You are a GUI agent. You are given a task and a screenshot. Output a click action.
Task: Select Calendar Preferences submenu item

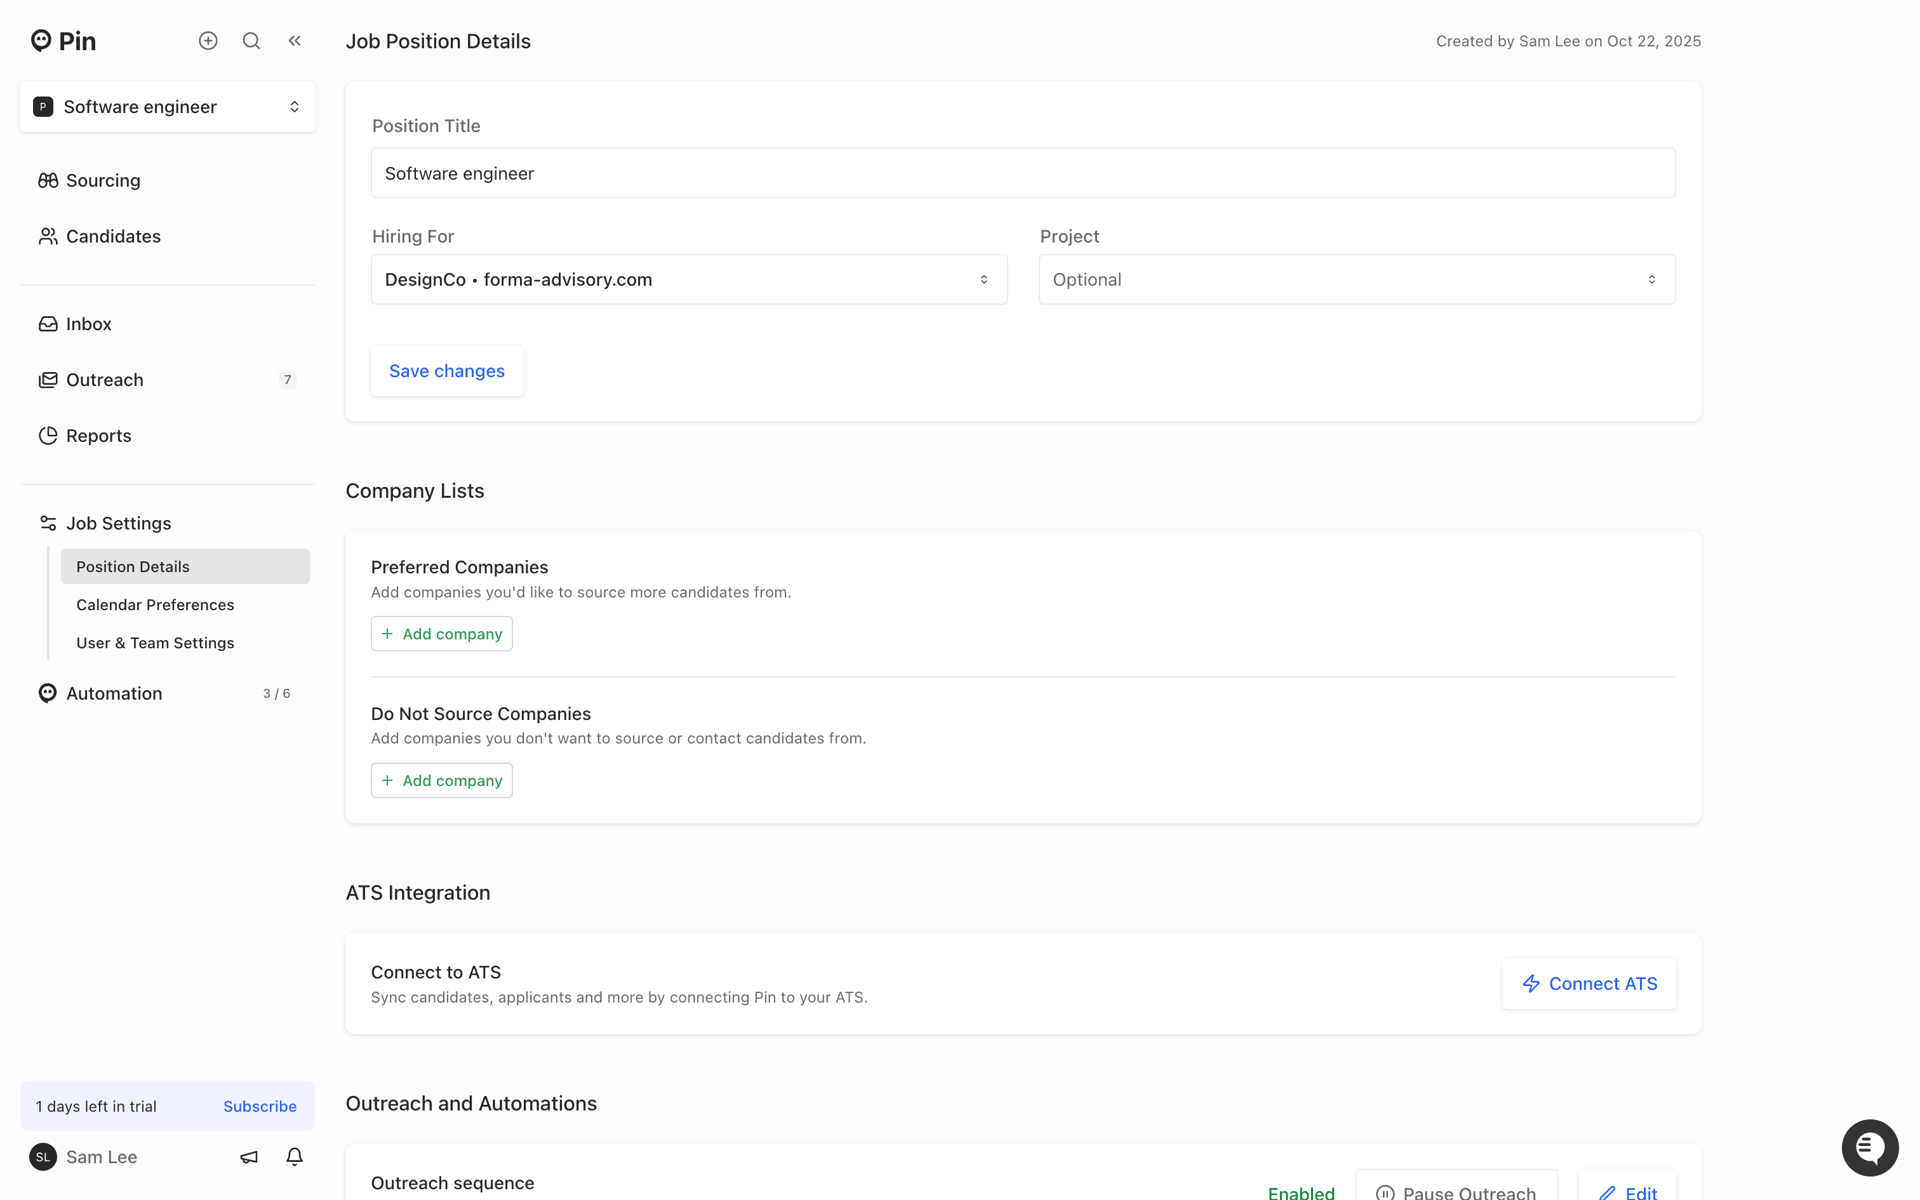185,605
